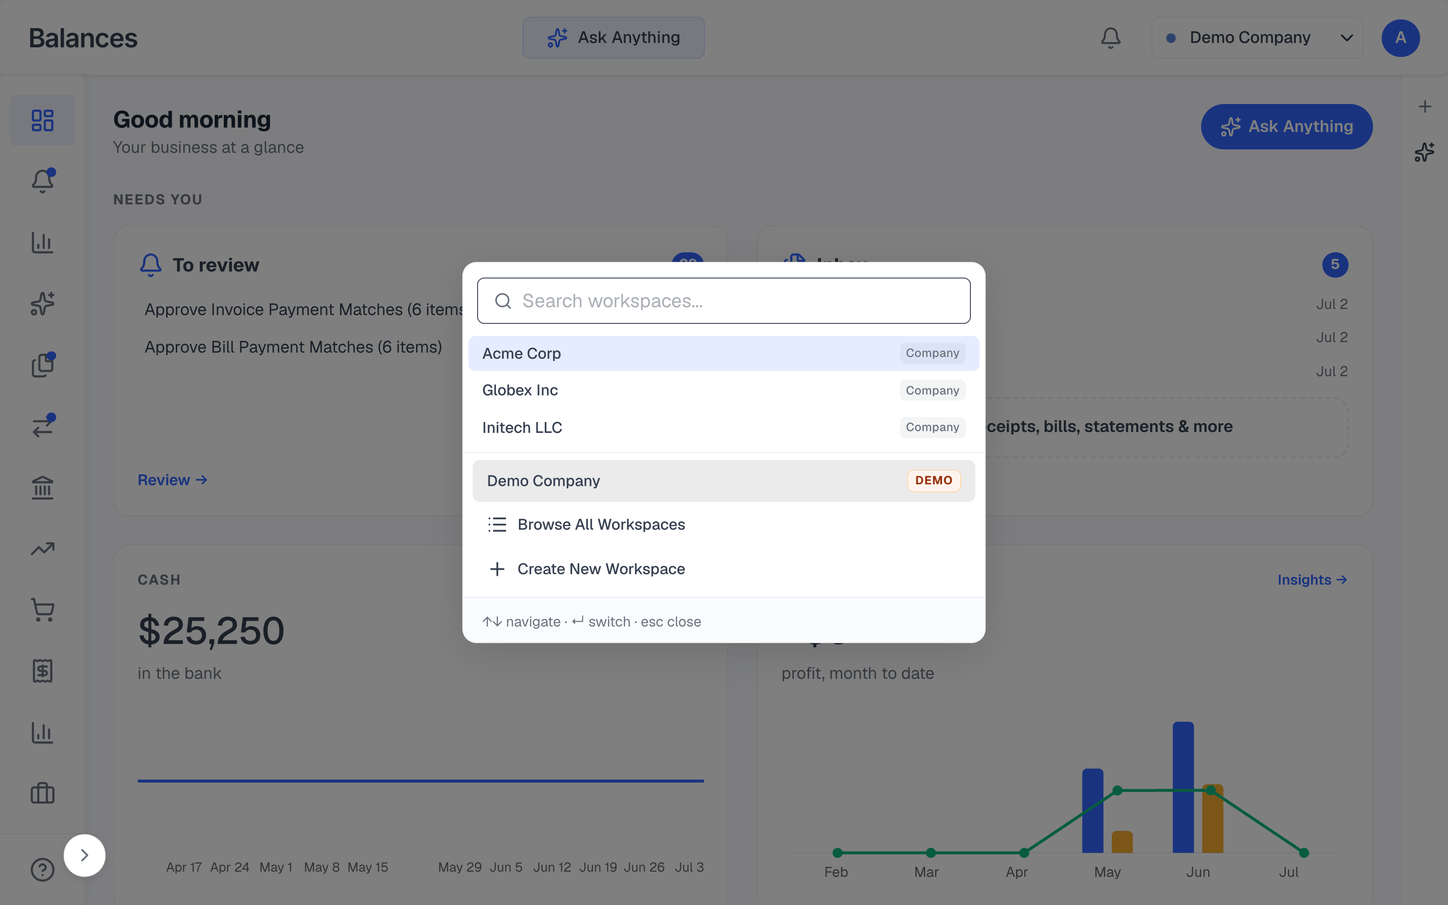Click the receipts, bills, statements upload area
Viewport: 1448px width, 905px height.
[1066, 428]
